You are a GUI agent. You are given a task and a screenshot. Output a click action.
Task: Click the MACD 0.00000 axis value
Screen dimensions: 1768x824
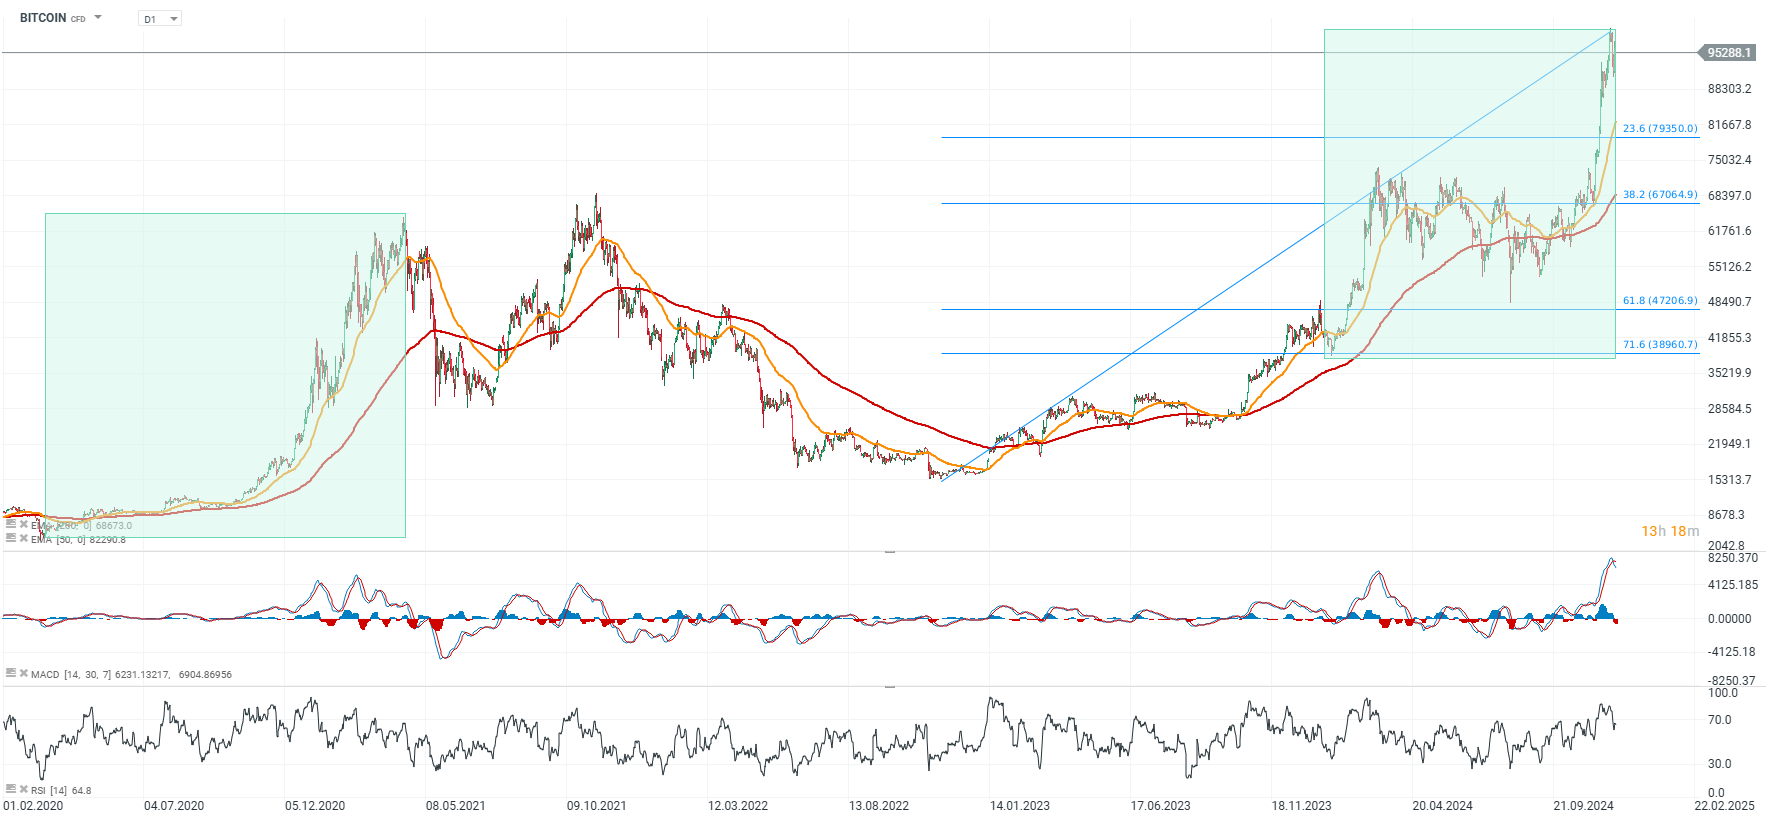tap(1730, 619)
